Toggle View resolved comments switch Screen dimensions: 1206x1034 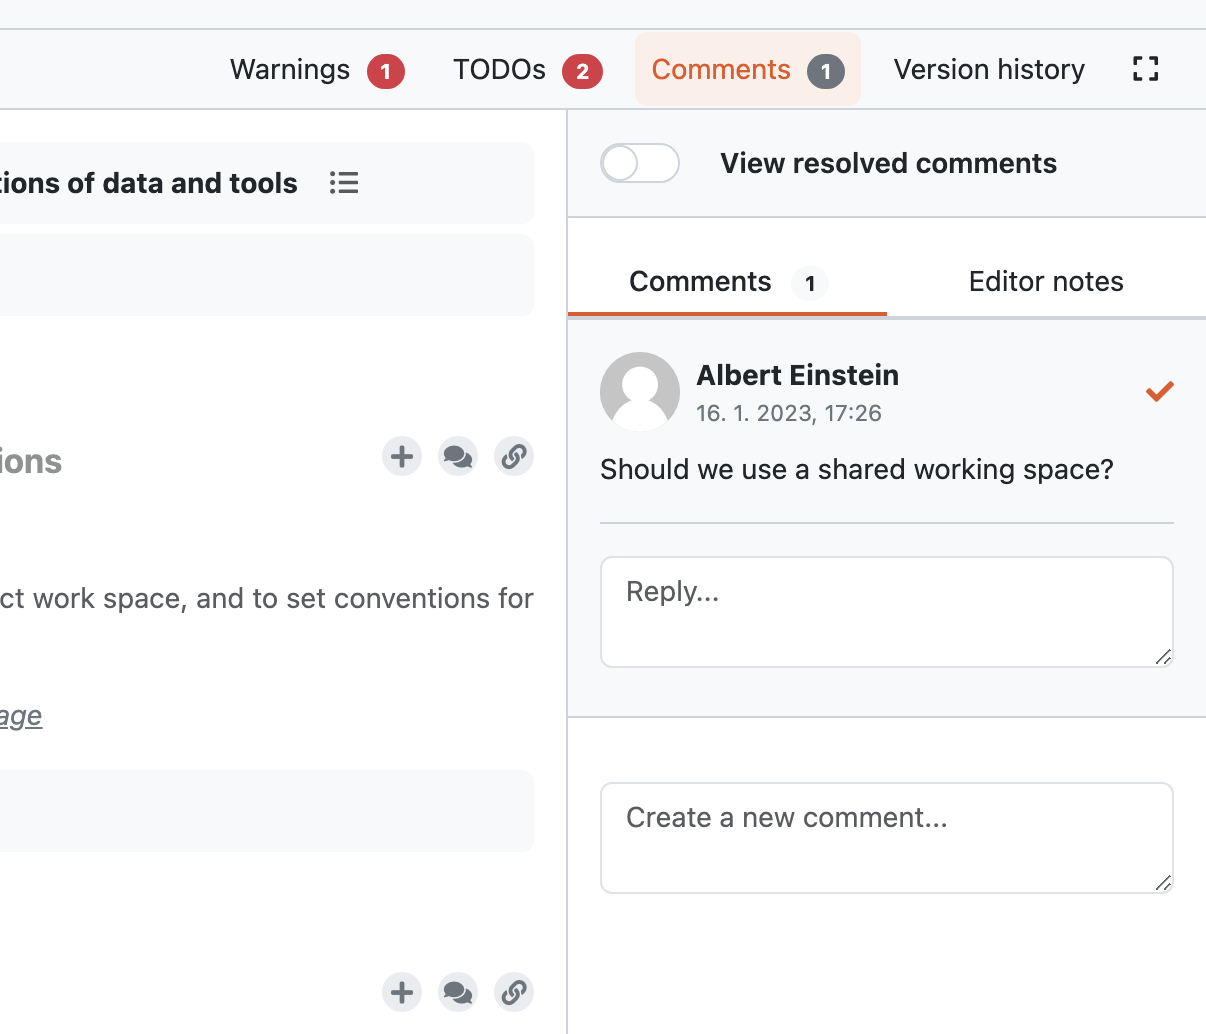pyautogui.click(x=640, y=163)
